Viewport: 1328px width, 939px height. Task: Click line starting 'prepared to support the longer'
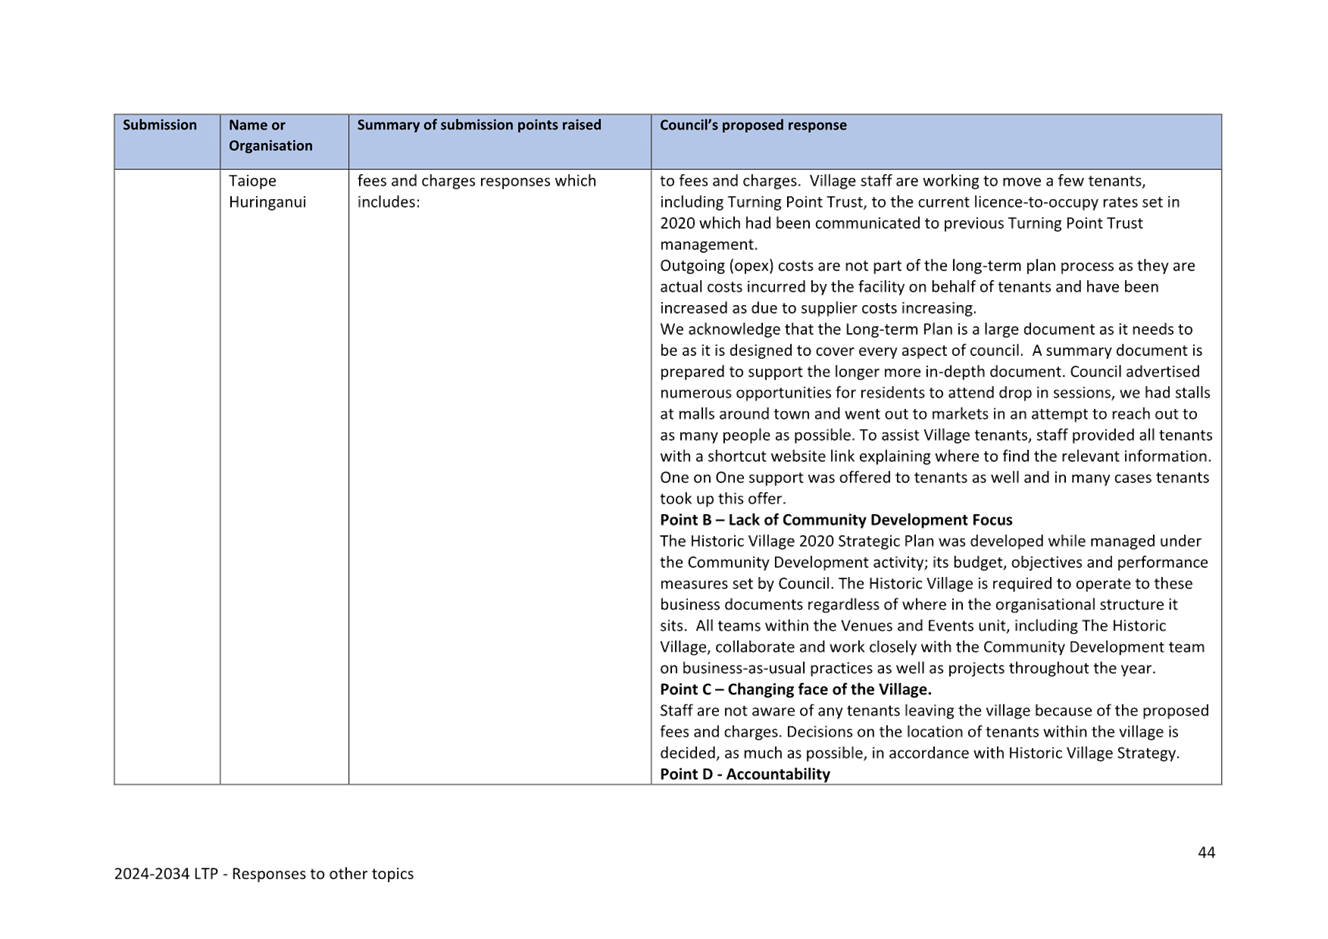930,371
